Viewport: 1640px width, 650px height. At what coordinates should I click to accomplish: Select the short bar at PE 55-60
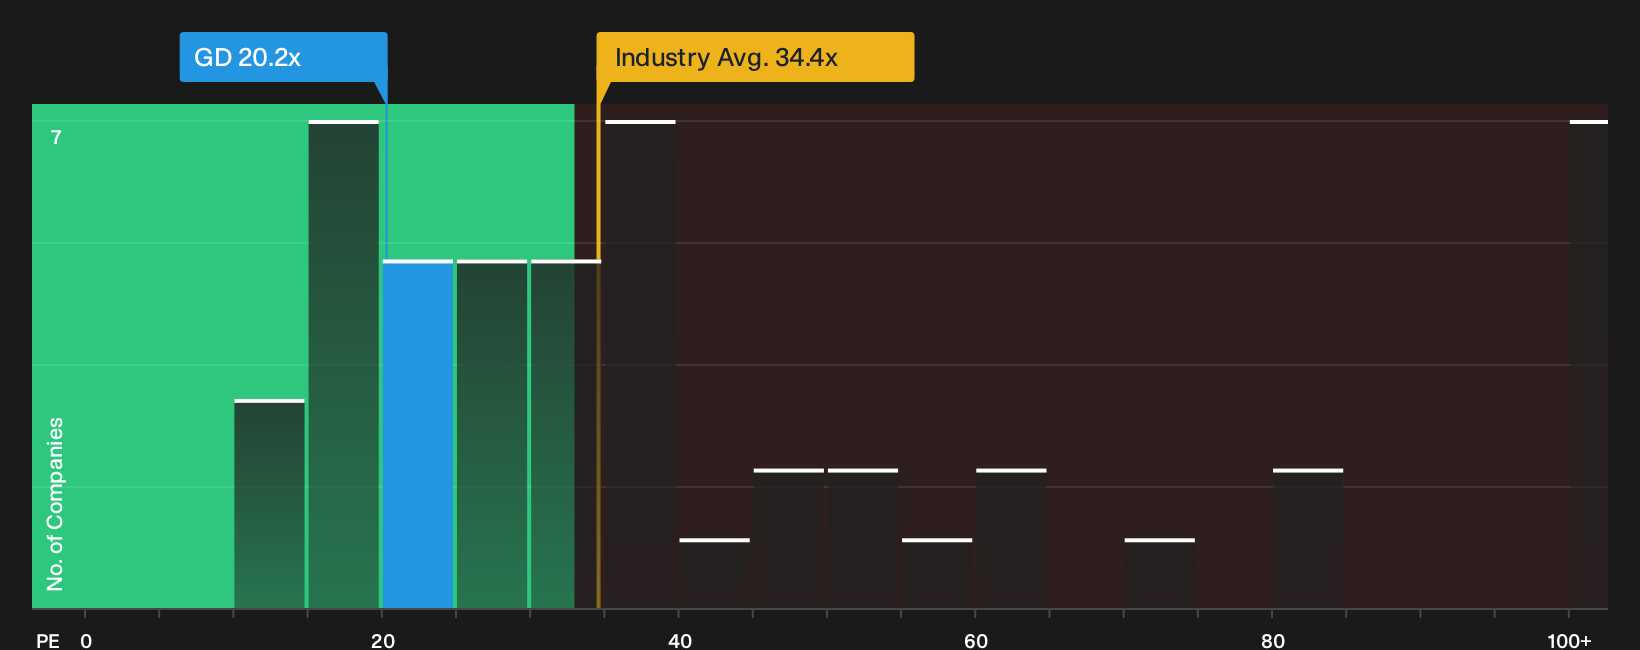(x=937, y=573)
